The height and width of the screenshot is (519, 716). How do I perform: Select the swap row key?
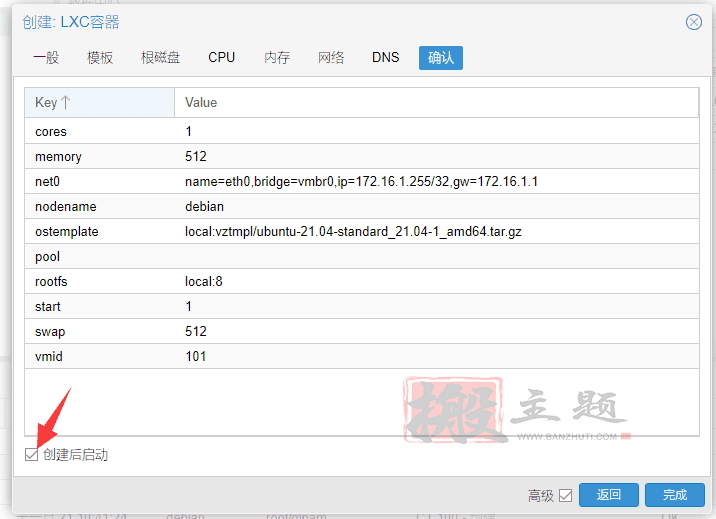50,331
